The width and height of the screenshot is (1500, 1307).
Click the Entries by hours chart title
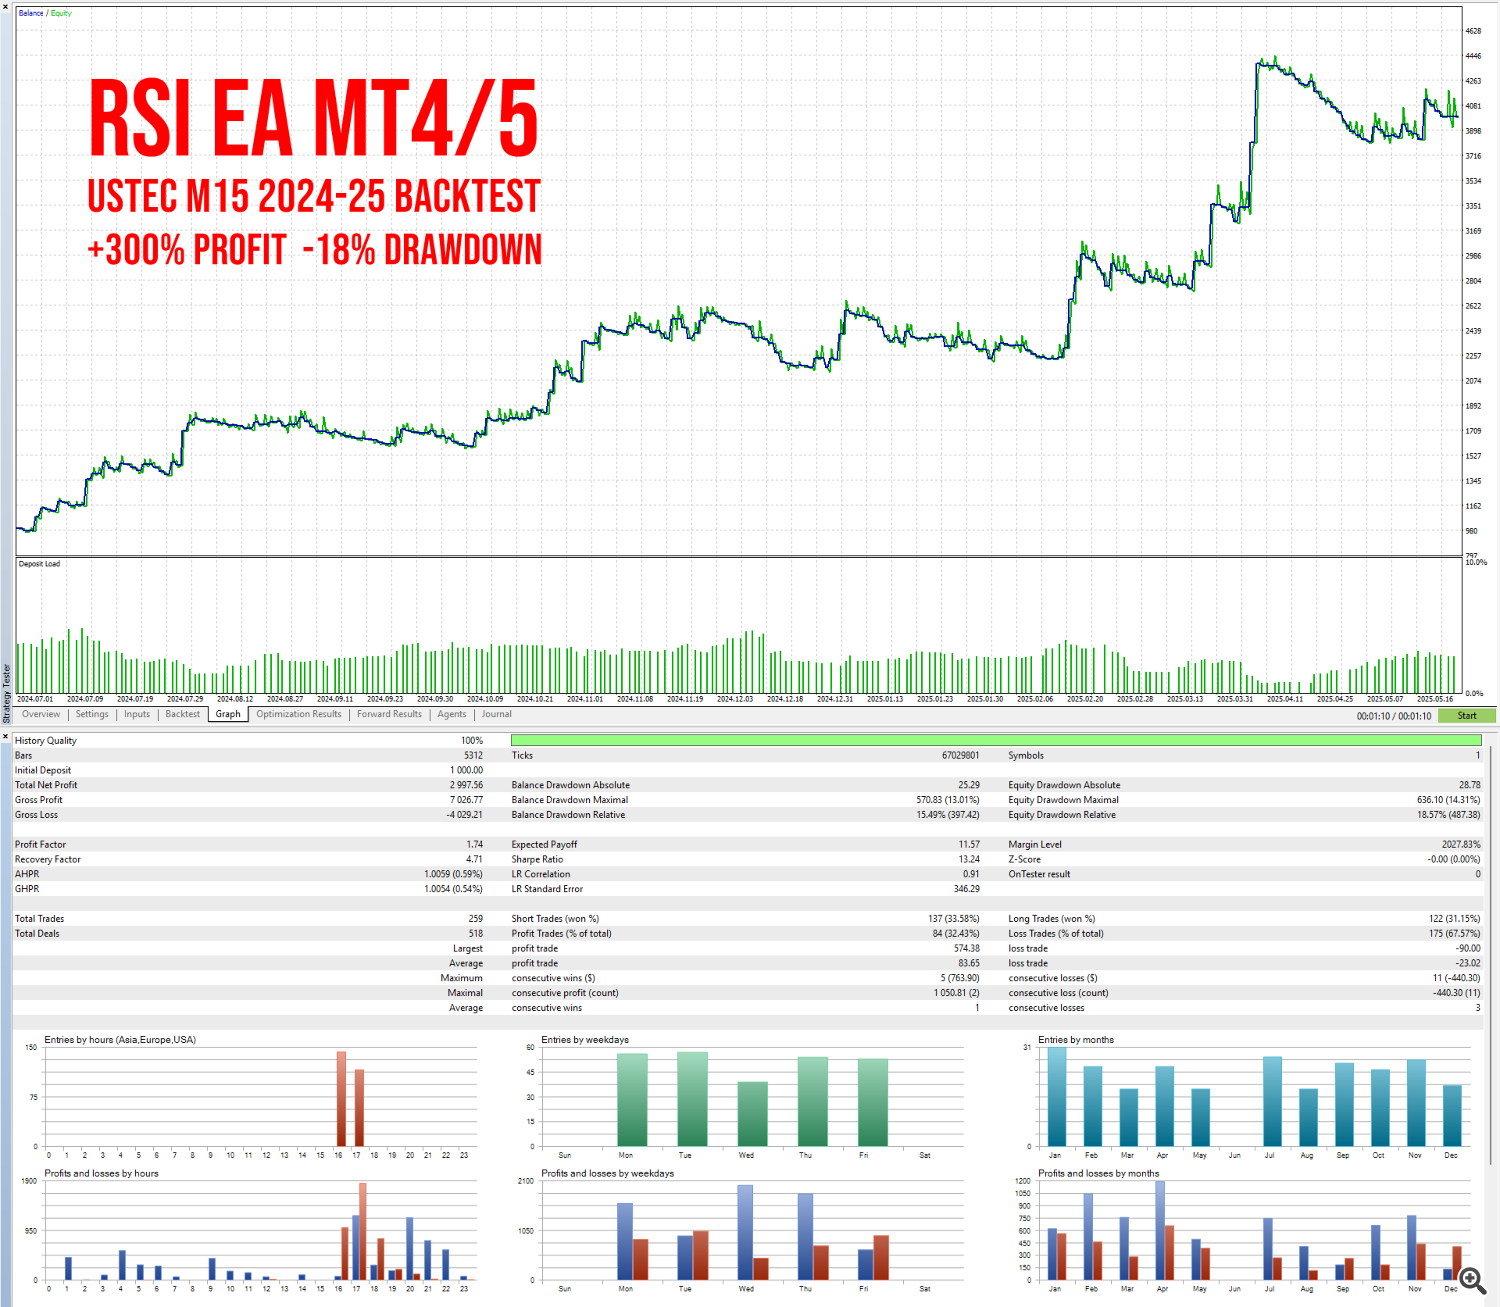click(120, 1040)
